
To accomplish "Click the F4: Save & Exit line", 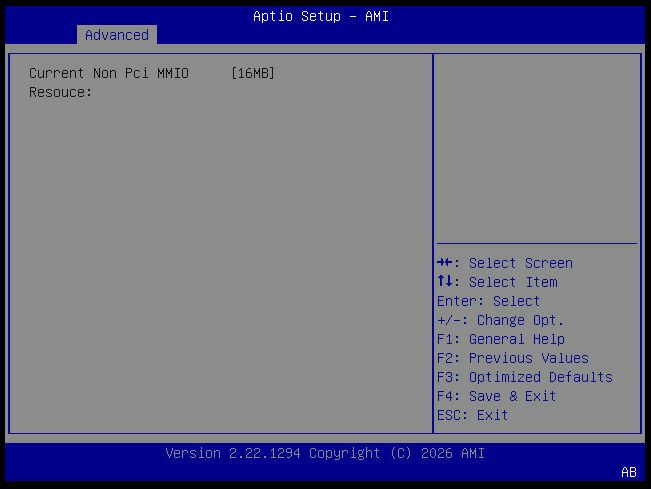I will pos(497,396).
